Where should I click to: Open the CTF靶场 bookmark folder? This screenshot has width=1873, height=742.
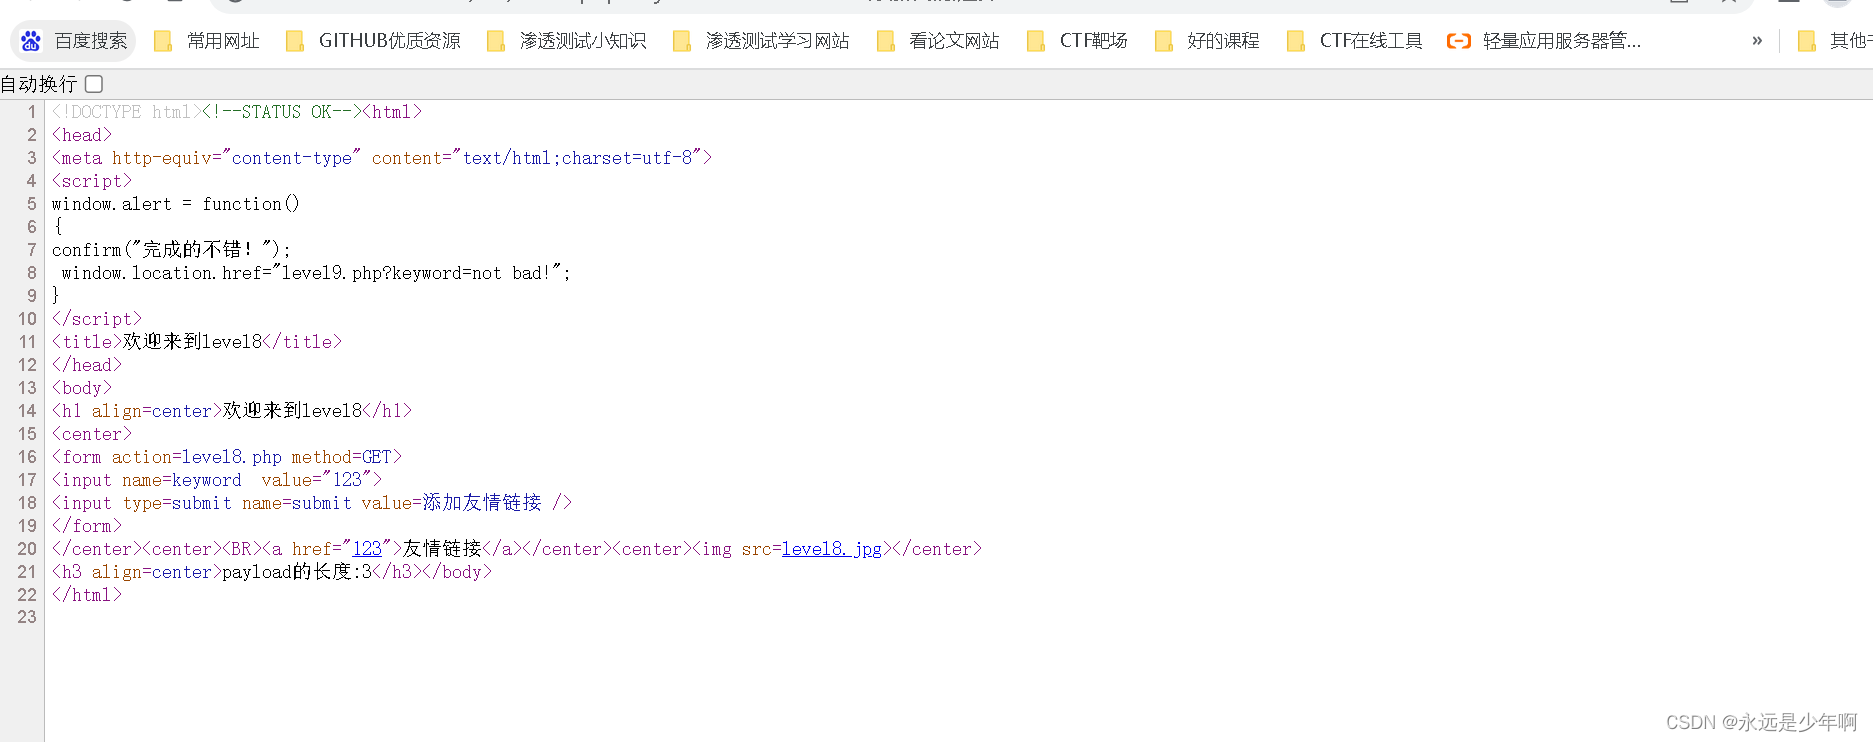point(1078,41)
